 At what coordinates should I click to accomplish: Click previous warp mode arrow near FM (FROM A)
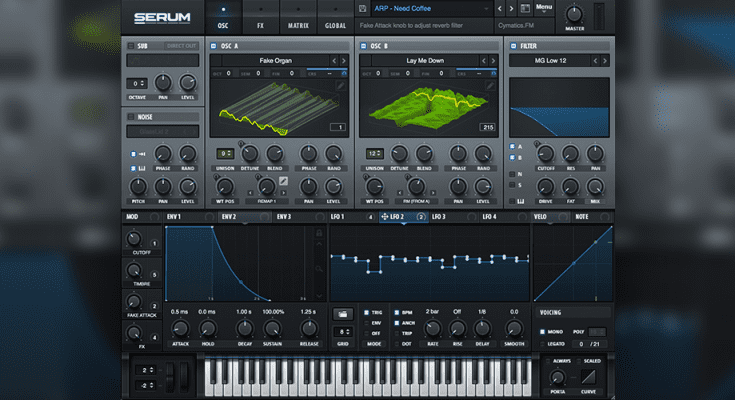pos(400,193)
